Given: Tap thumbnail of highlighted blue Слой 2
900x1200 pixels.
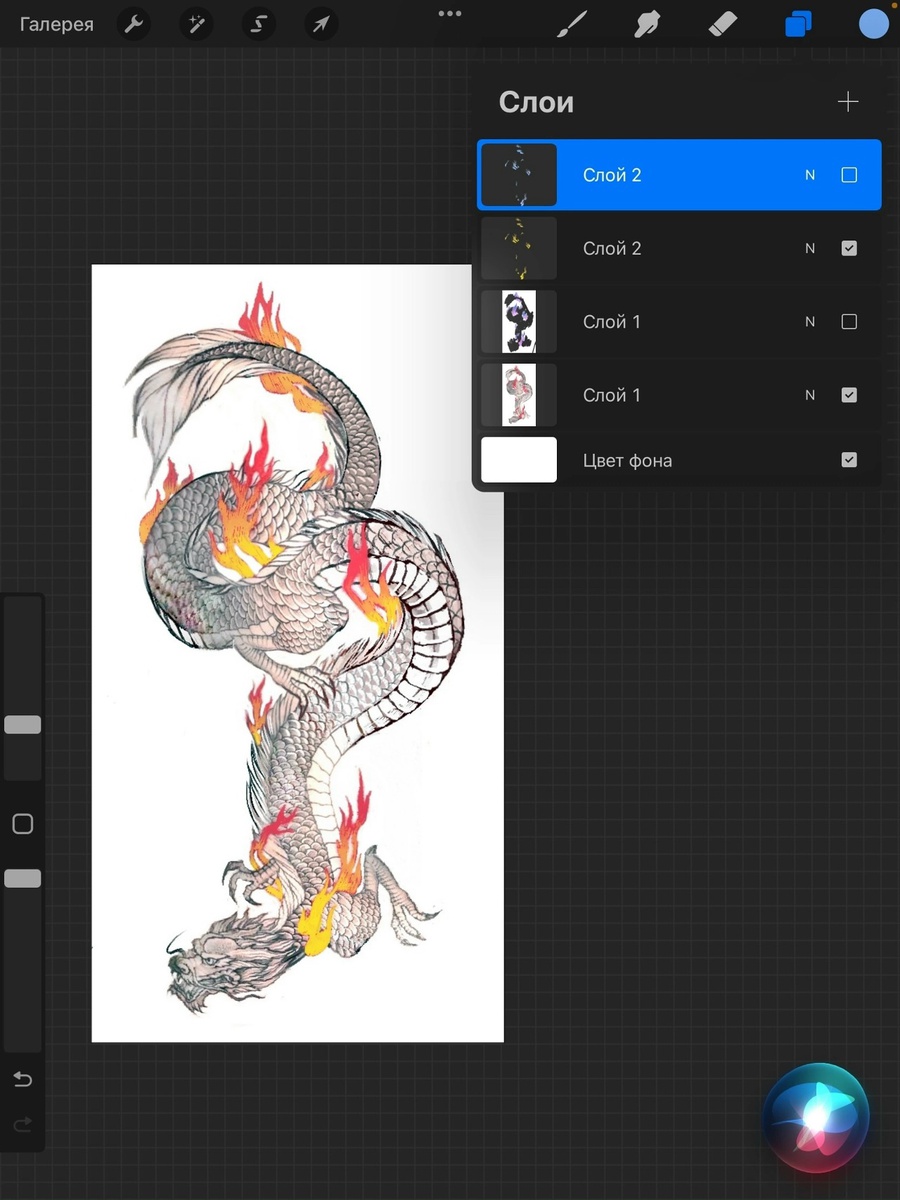Looking at the screenshot, I should click(519, 175).
